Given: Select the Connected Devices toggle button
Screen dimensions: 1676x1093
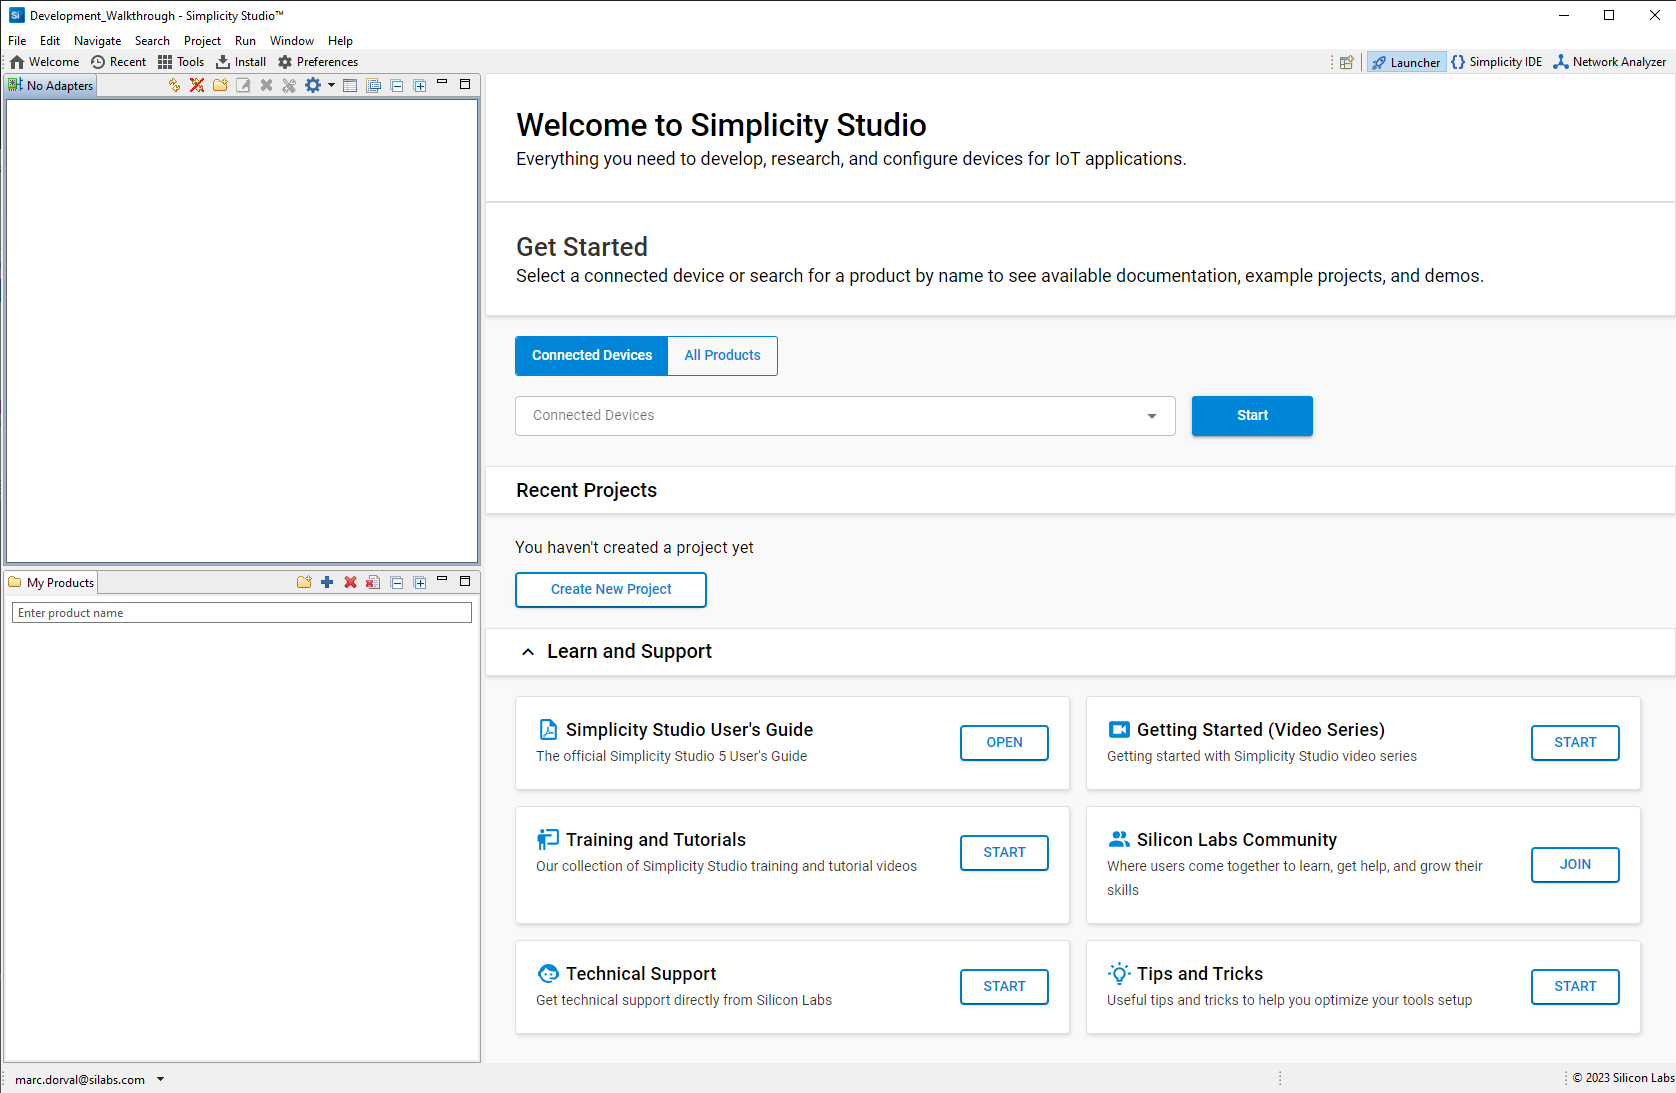Looking at the screenshot, I should [x=592, y=356].
